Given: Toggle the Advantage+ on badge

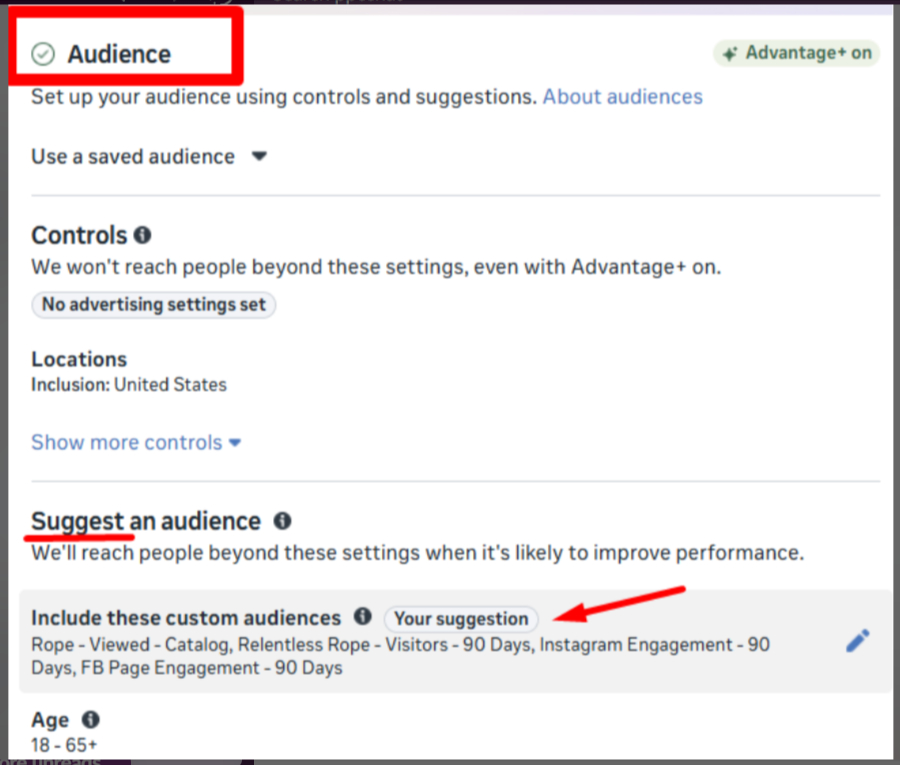Looking at the screenshot, I should click(797, 54).
